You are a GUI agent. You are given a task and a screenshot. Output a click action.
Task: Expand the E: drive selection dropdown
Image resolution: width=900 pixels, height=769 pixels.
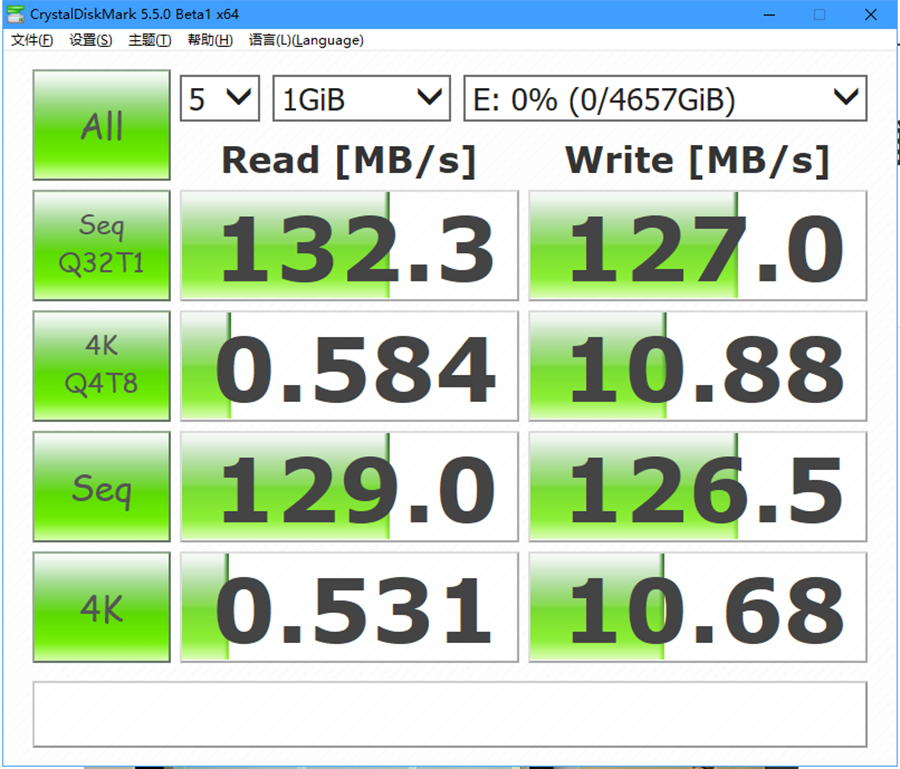664,99
